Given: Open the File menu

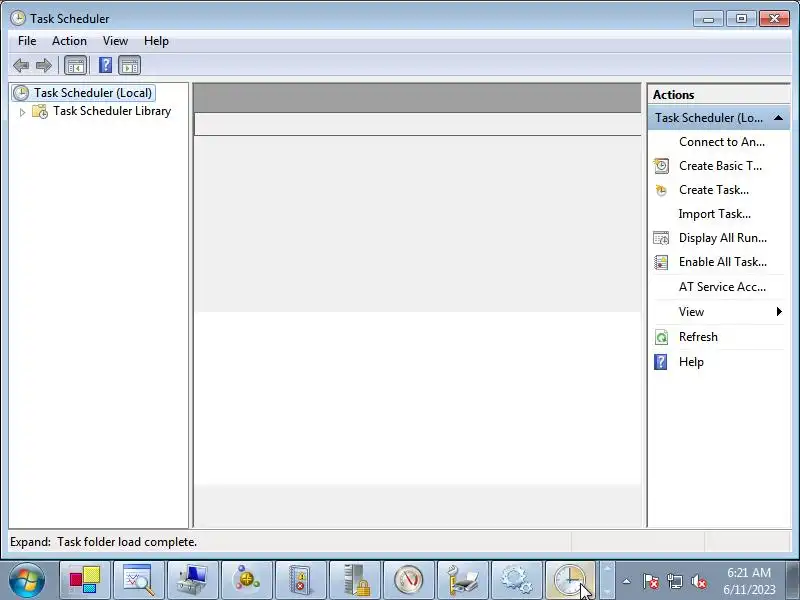Looking at the screenshot, I should [27, 41].
